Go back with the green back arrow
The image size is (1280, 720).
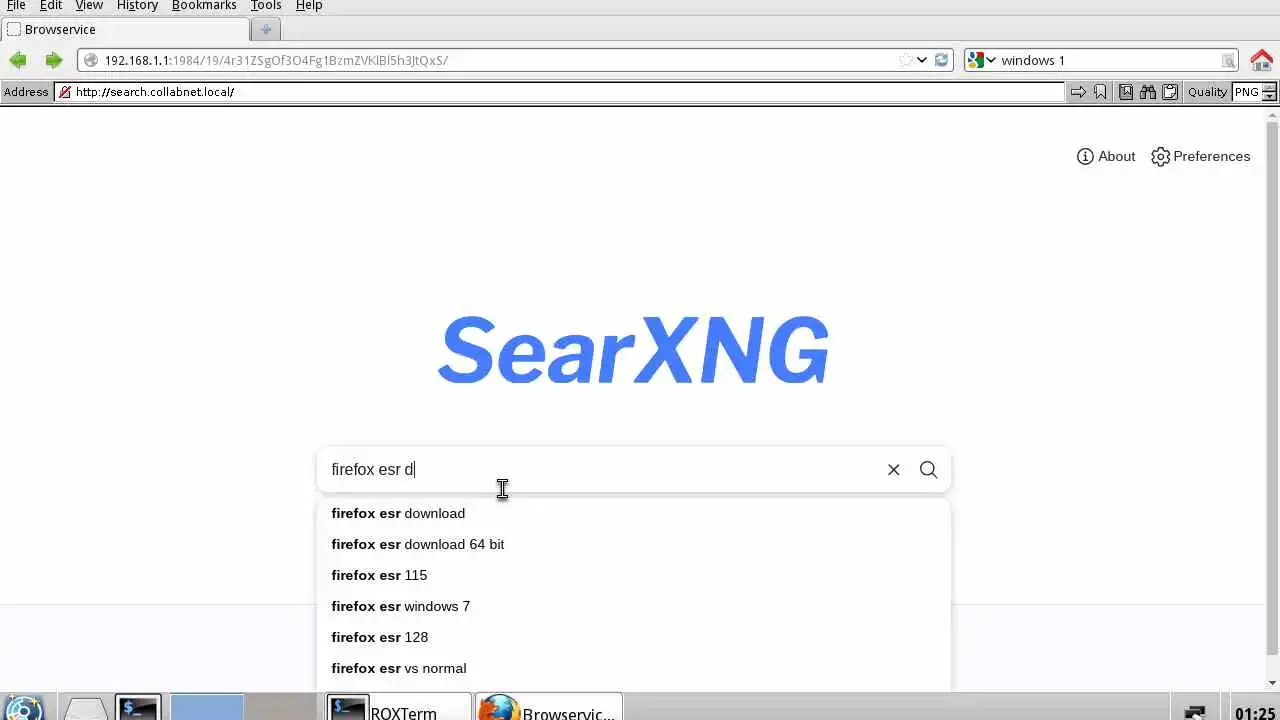[x=18, y=60]
